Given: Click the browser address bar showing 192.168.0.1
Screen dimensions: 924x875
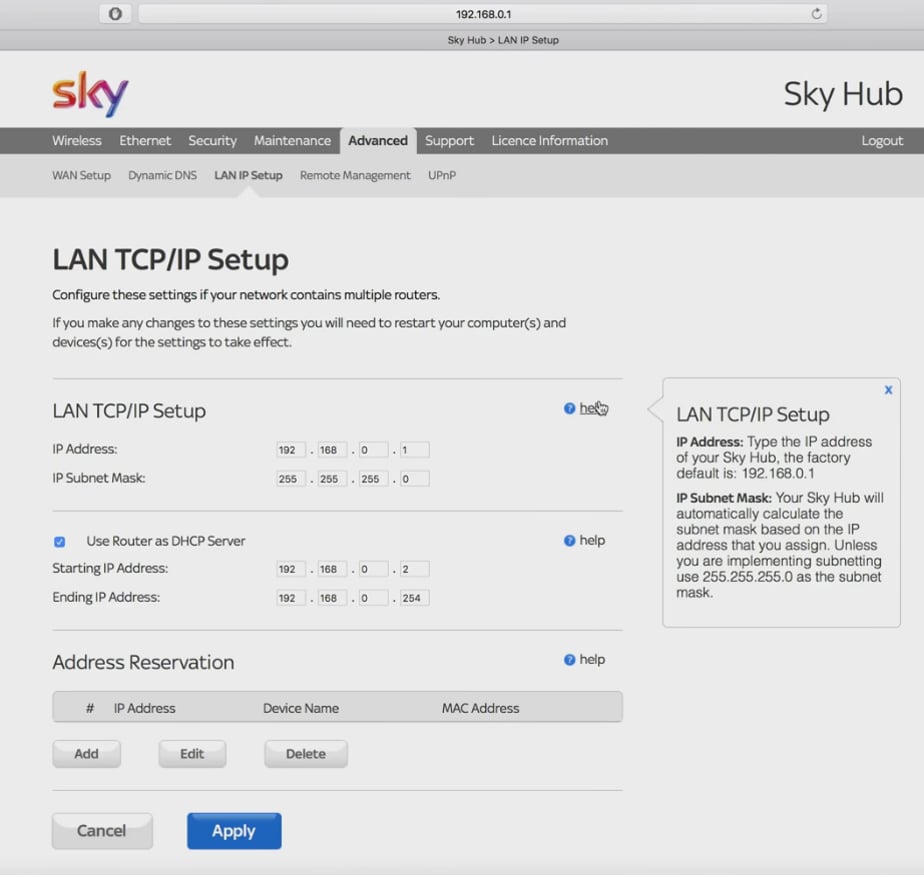Looking at the screenshot, I should tap(482, 14).
